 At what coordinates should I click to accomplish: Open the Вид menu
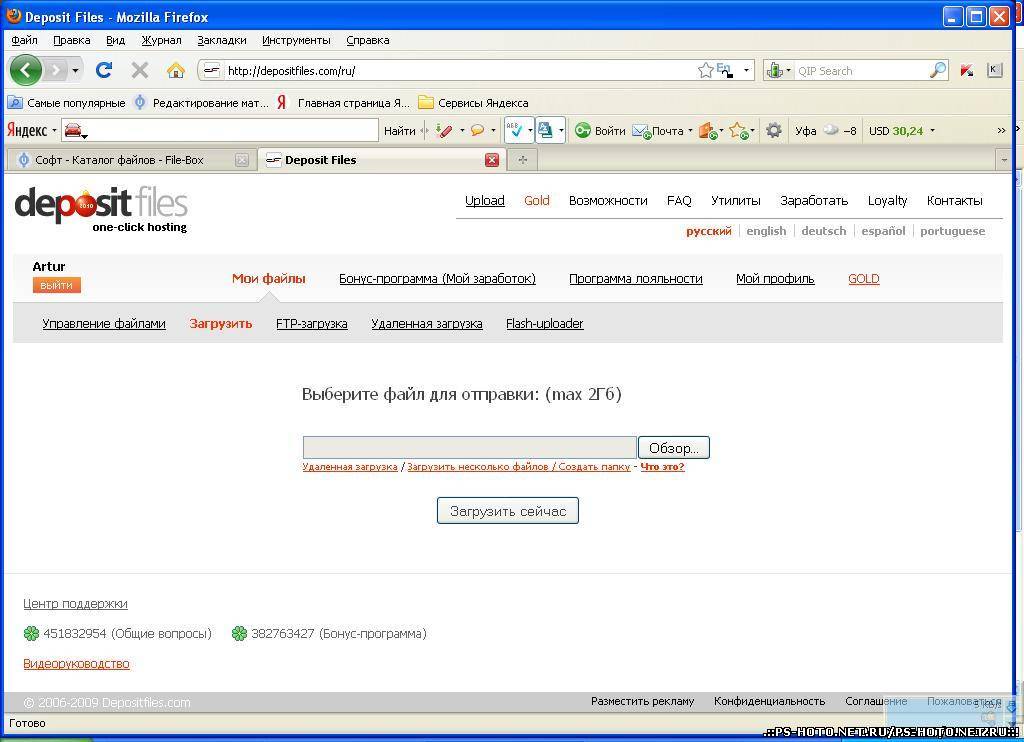tap(116, 40)
